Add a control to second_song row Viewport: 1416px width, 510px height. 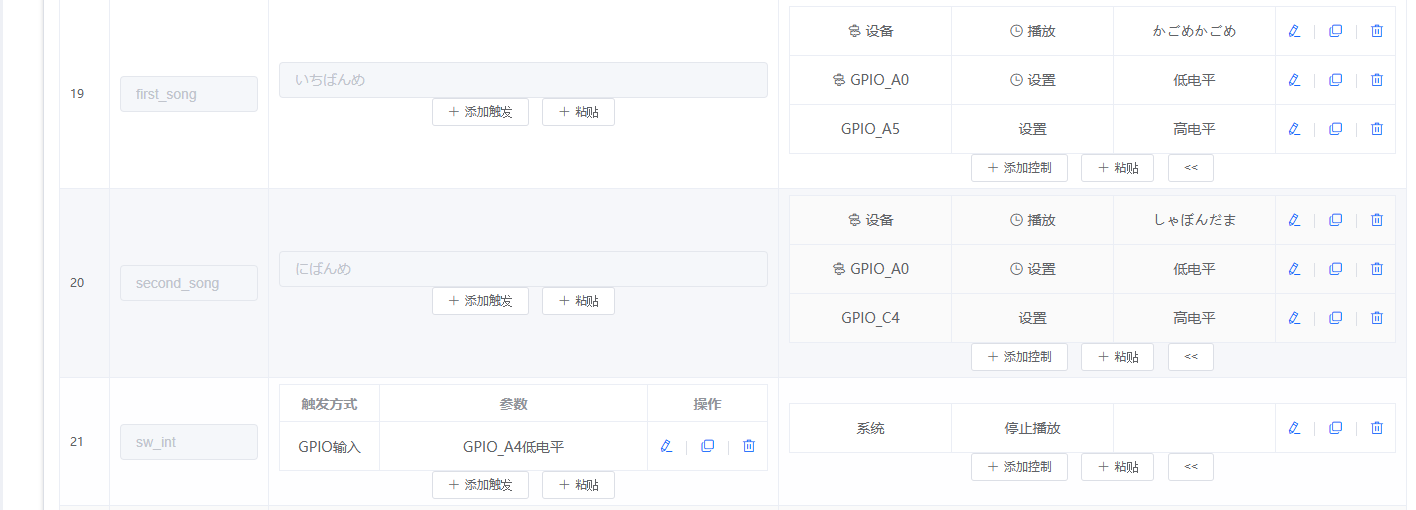pyautogui.click(x=1019, y=357)
